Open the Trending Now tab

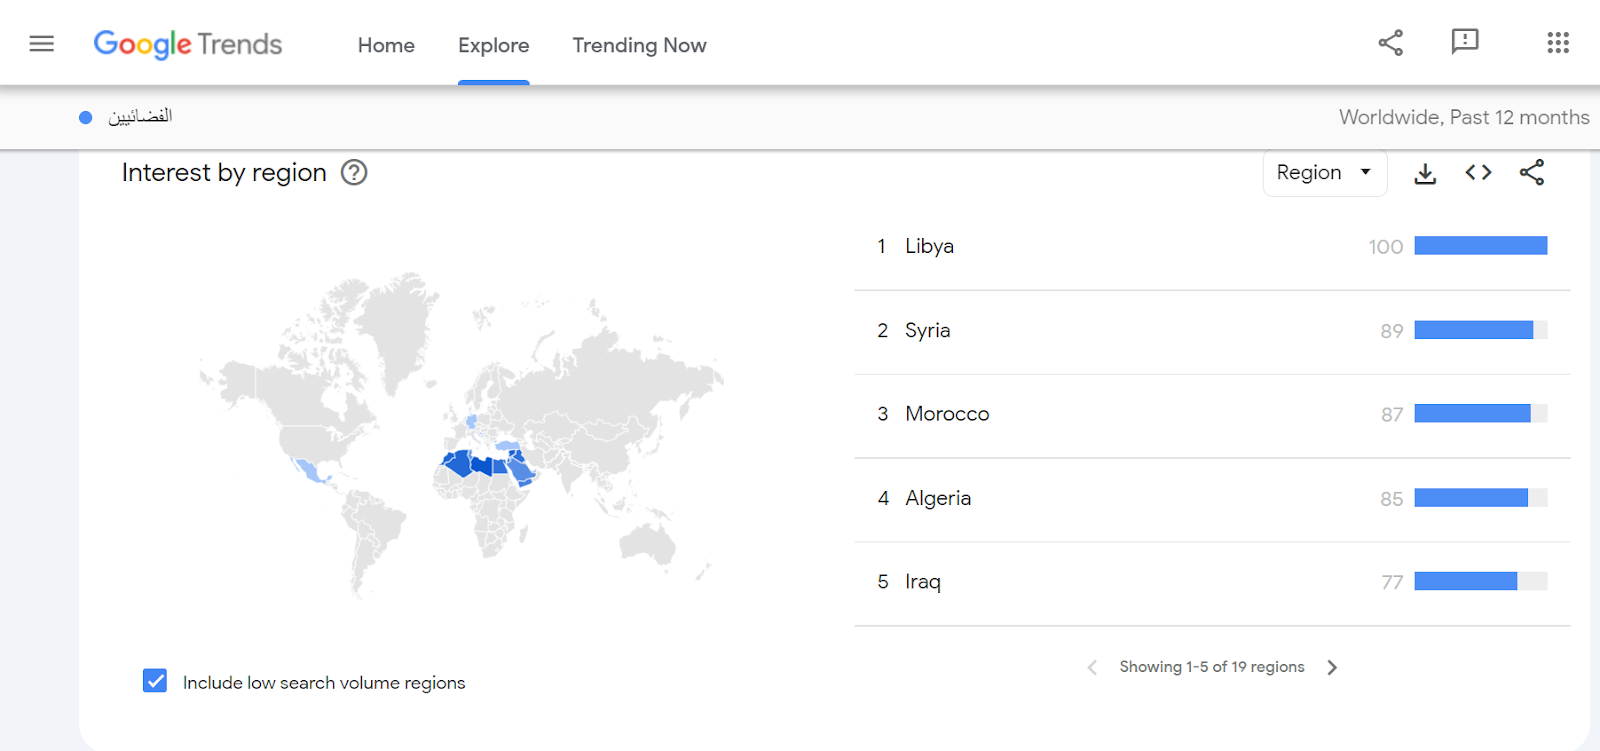639,45
